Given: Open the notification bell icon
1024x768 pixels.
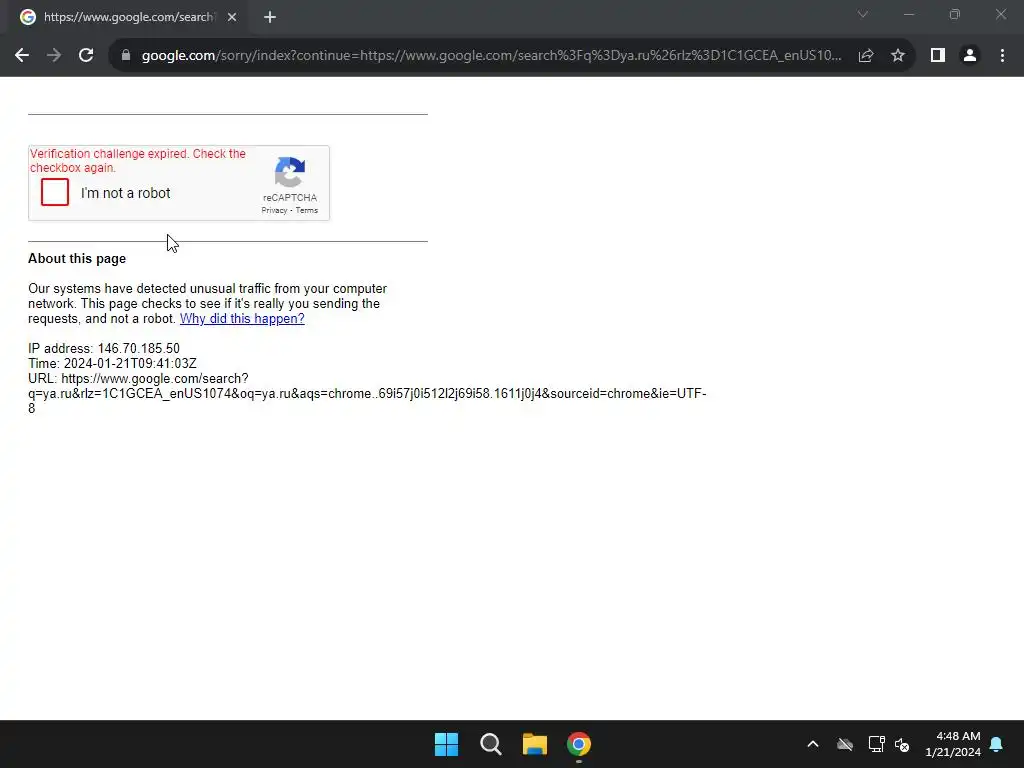Looking at the screenshot, I should coord(997,744).
